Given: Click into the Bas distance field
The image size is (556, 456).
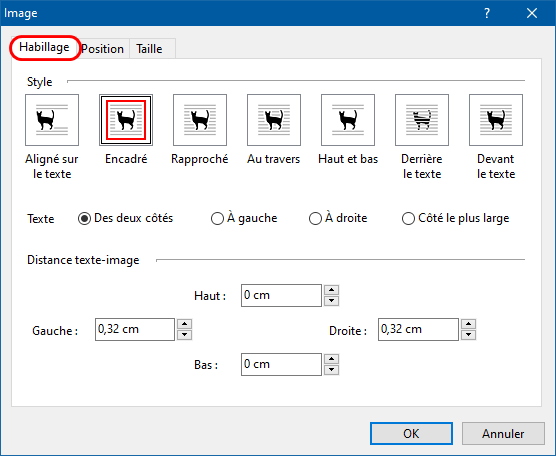Looking at the screenshot, I should tap(281, 364).
